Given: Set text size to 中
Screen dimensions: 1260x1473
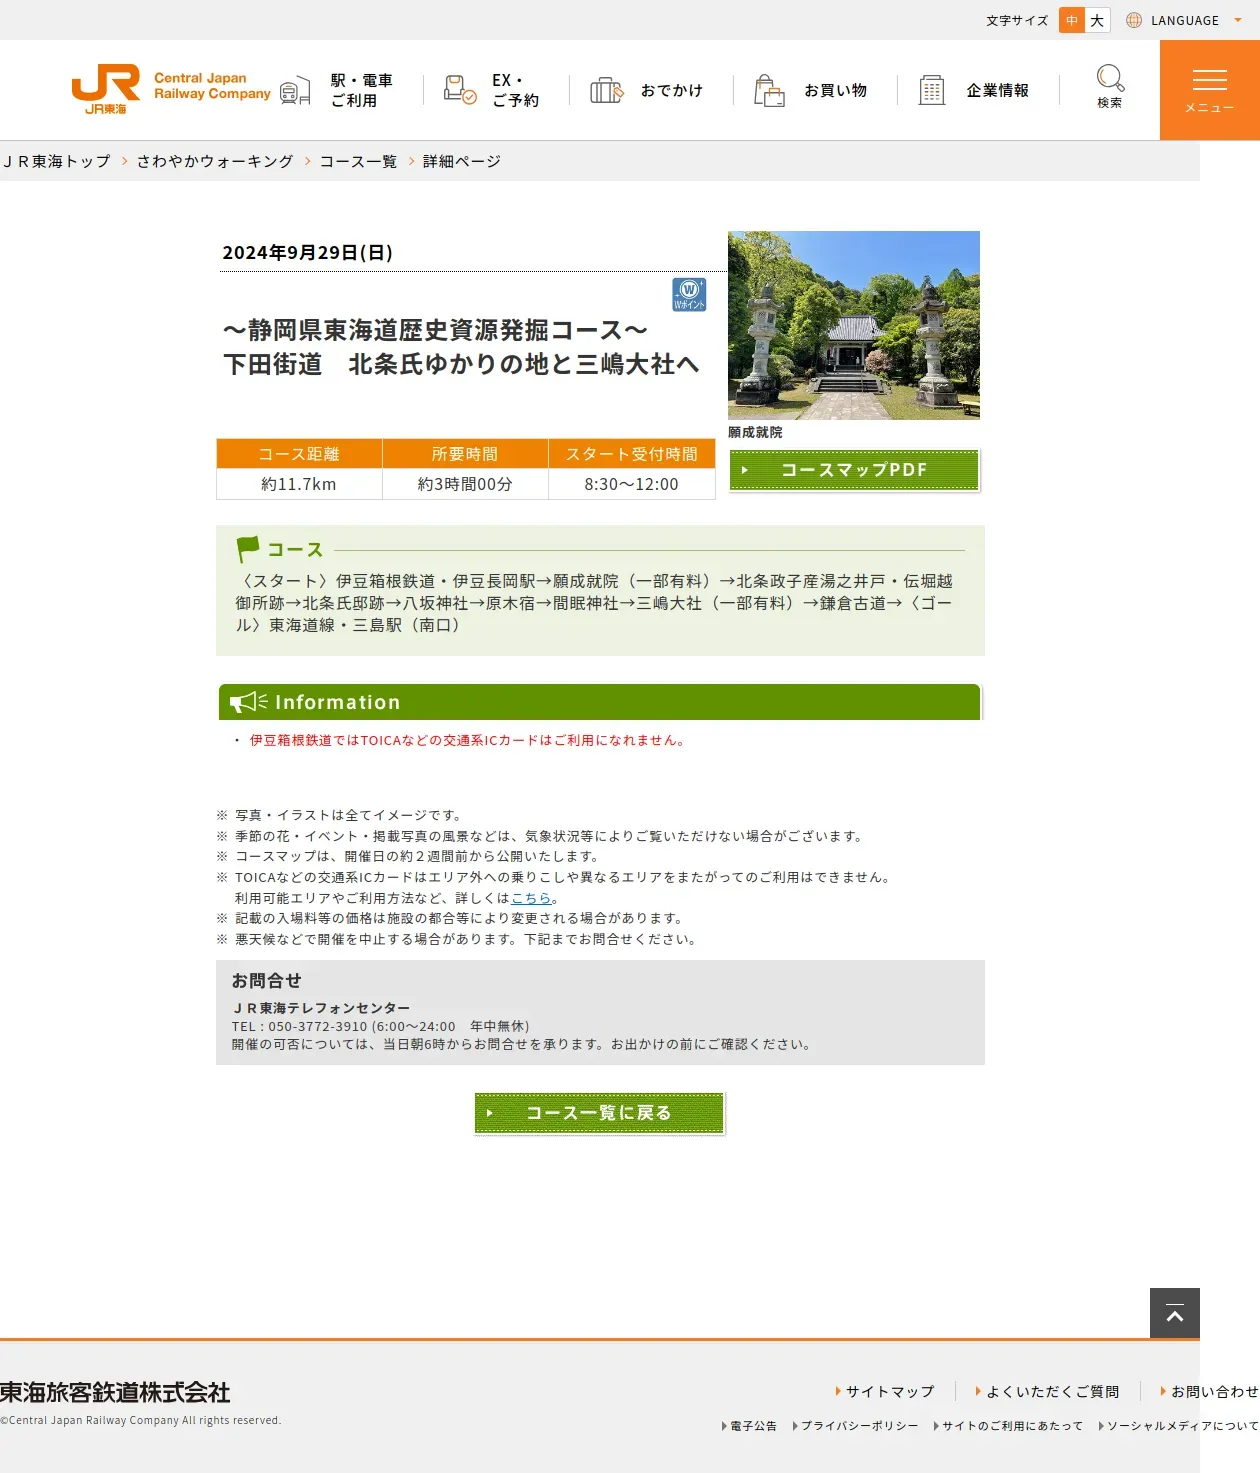Looking at the screenshot, I should tap(1072, 20).
